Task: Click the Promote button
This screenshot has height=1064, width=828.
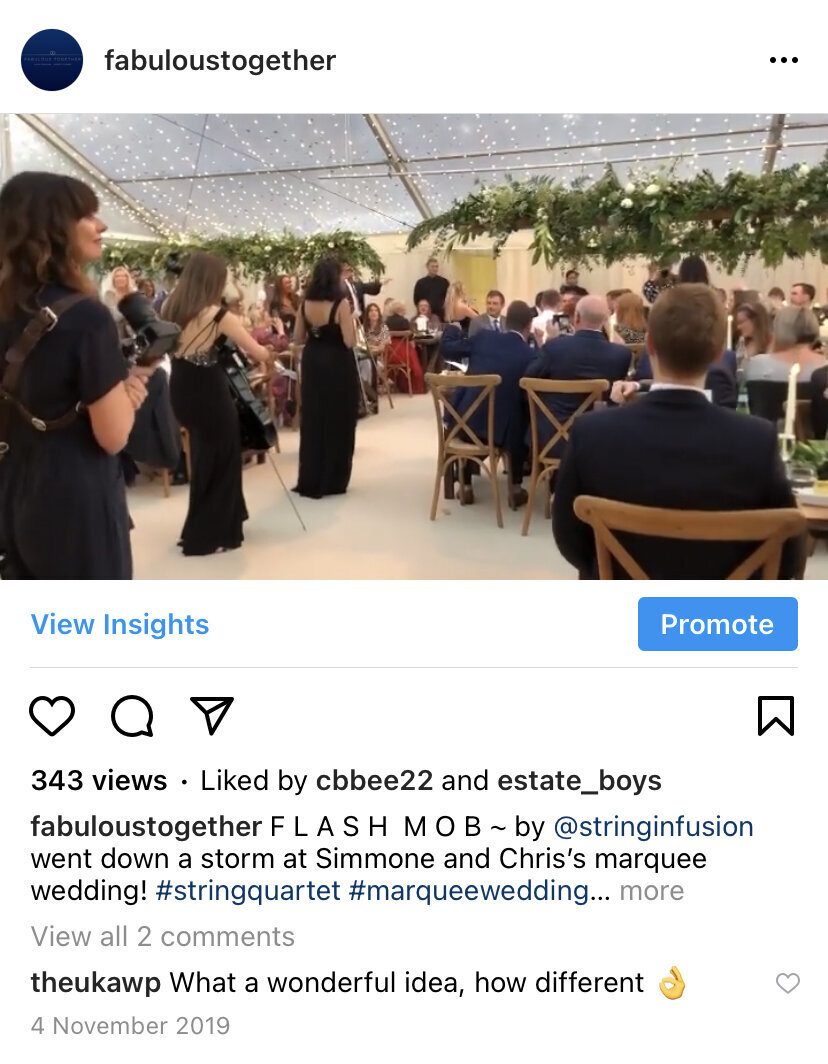Action: tap(717, 624)
